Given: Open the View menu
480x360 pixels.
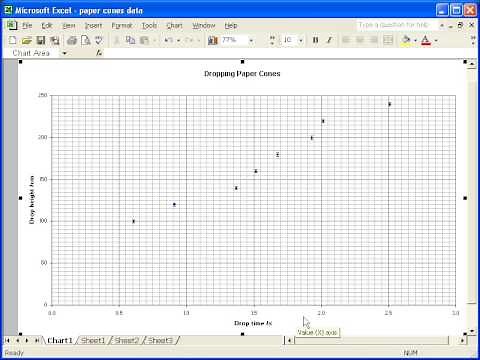Looking at the screenshot, I should click(x=68, y=25).
